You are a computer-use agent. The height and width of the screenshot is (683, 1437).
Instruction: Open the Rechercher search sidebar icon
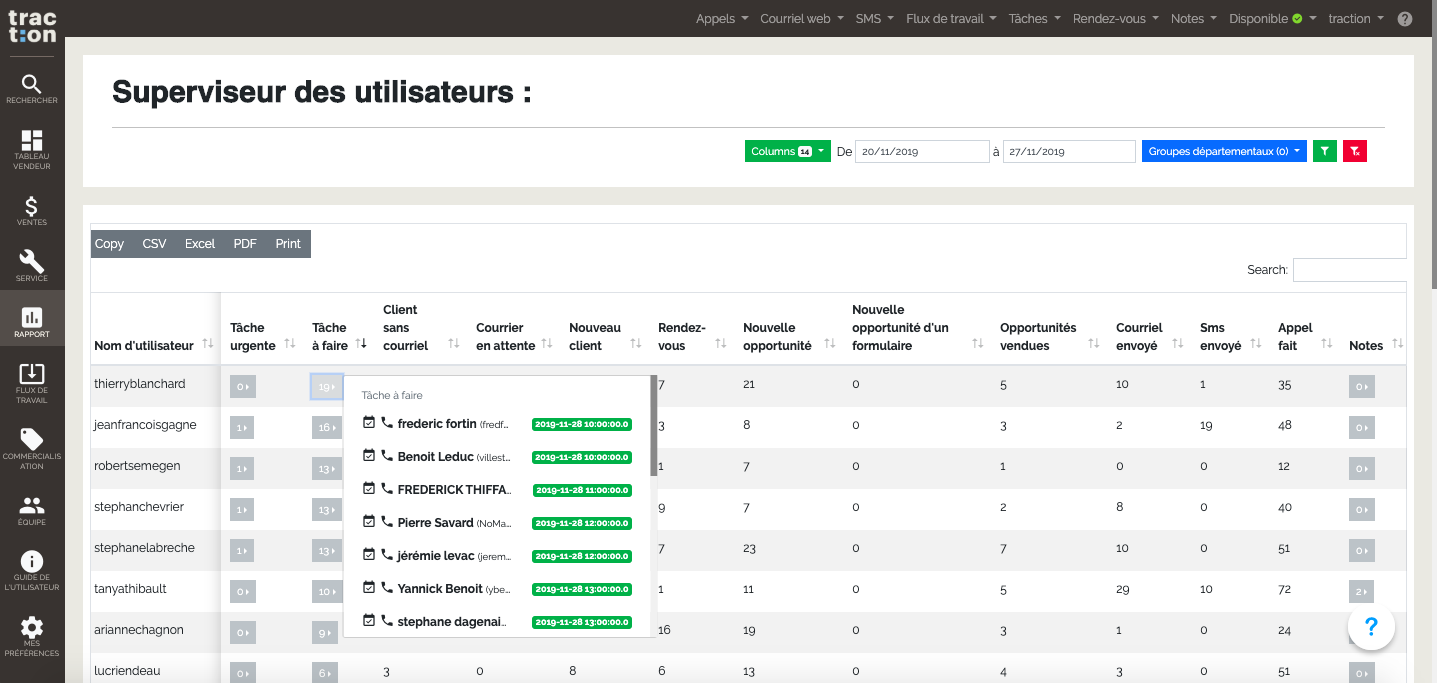point(32,89)
